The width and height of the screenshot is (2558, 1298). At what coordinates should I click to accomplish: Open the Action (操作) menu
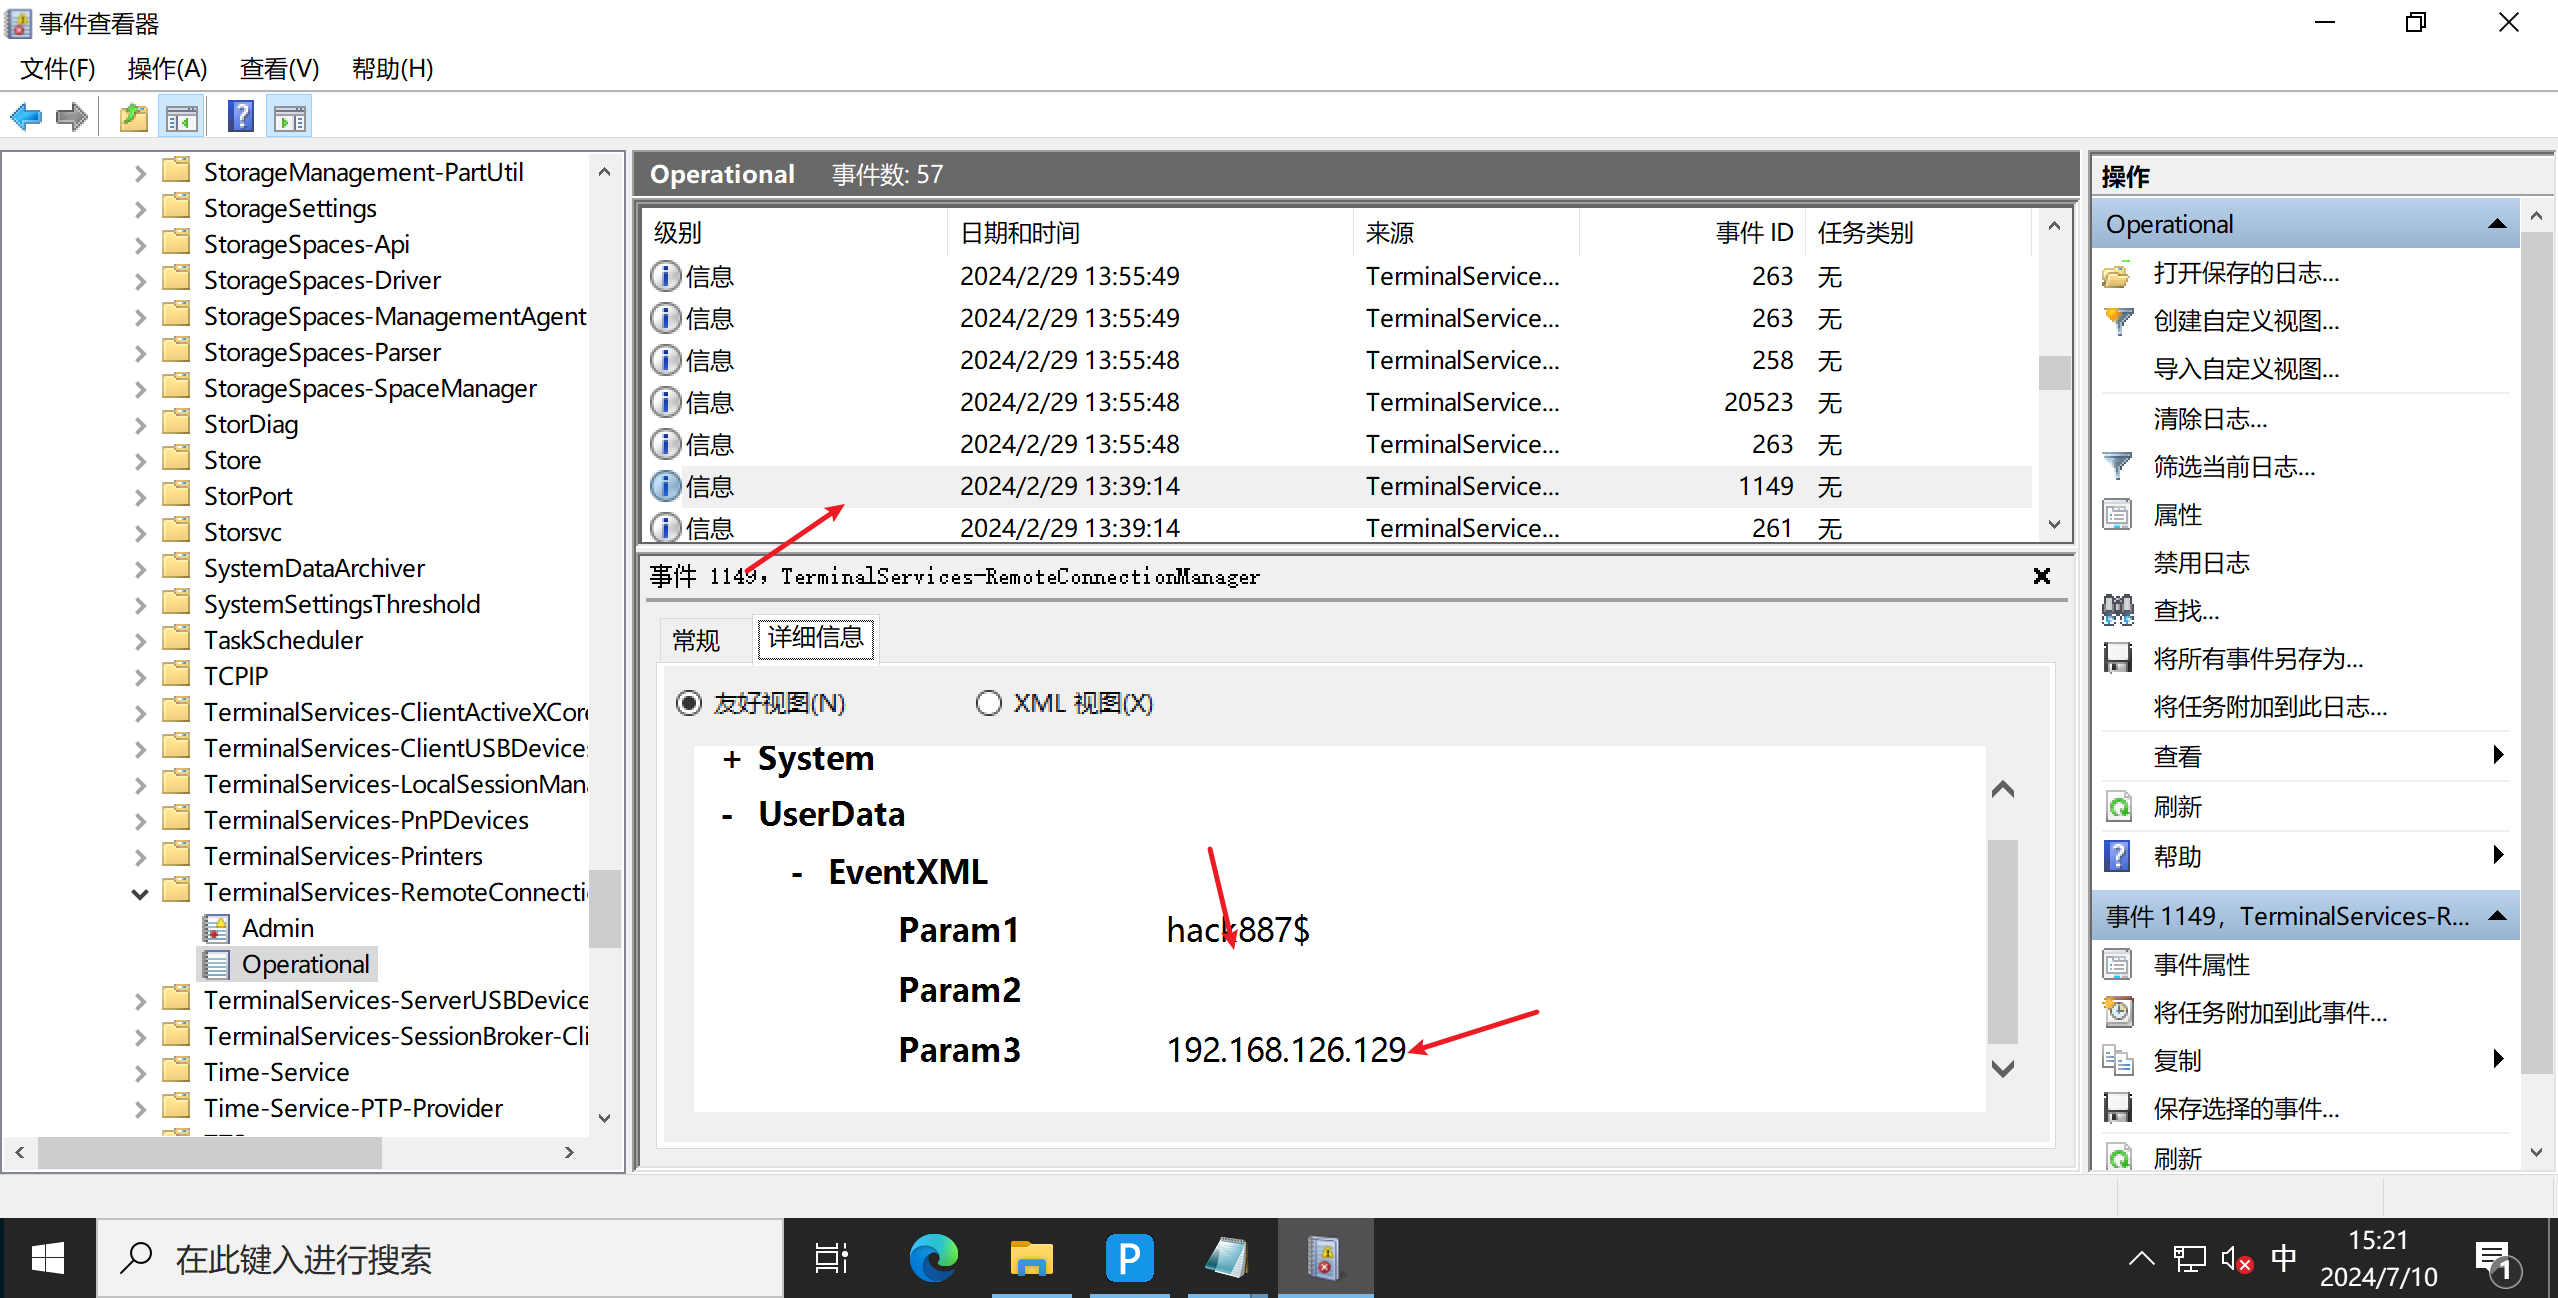167,68
